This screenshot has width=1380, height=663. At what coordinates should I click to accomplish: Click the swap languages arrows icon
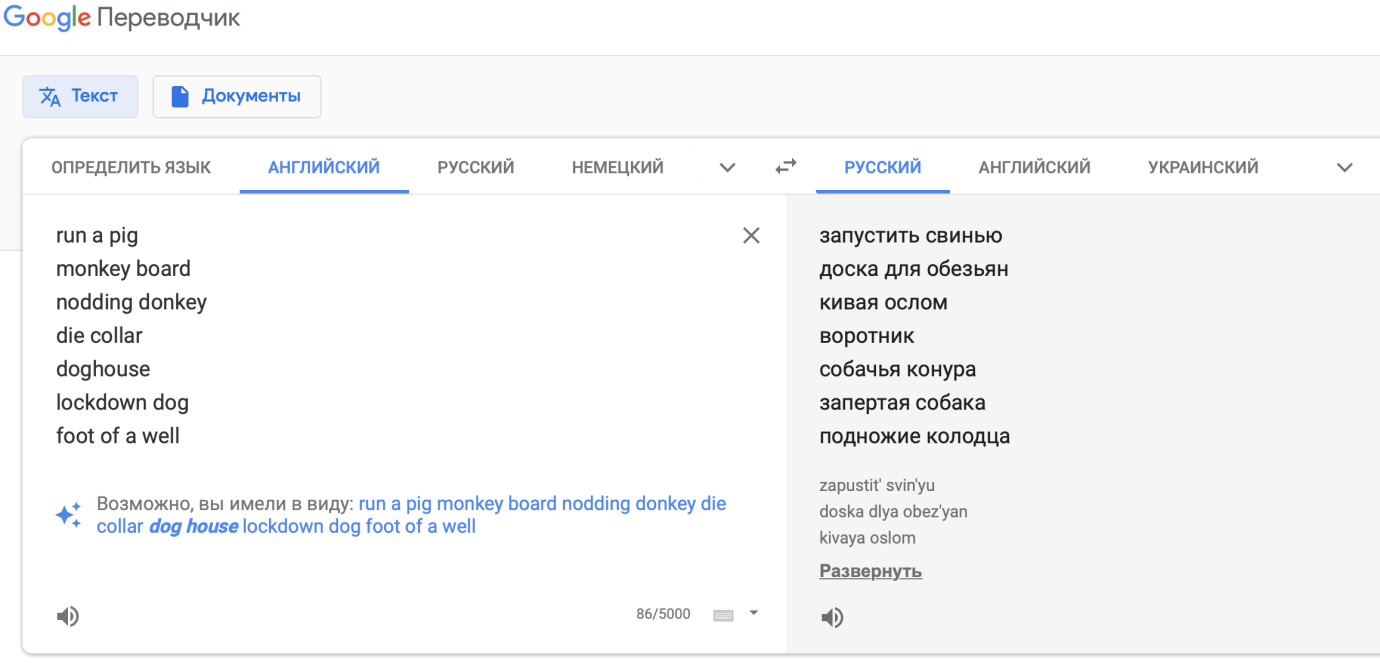tap(787, 167)
